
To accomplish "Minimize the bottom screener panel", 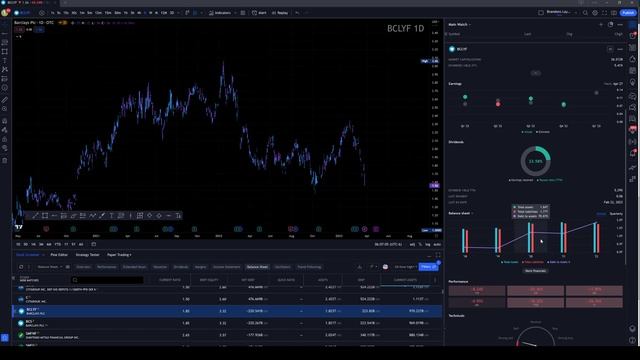I will 429,256.
